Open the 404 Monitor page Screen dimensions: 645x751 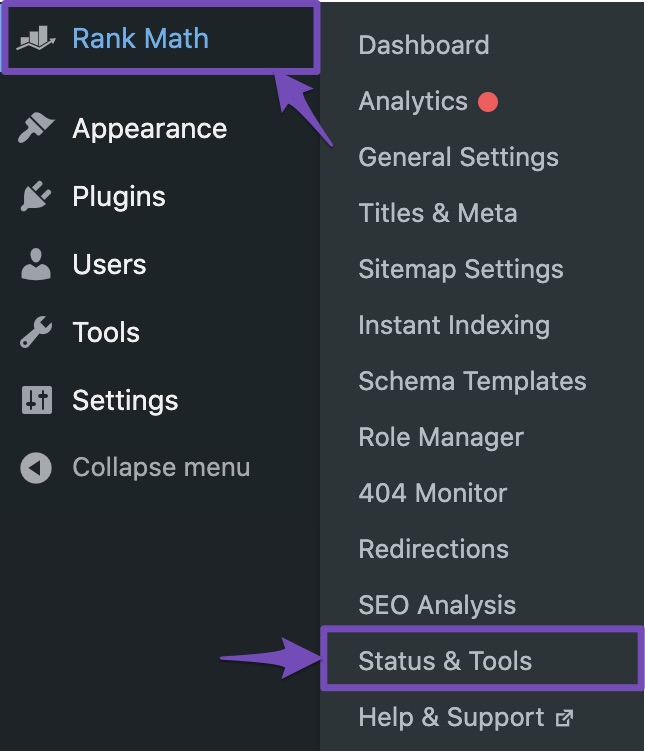432,493
